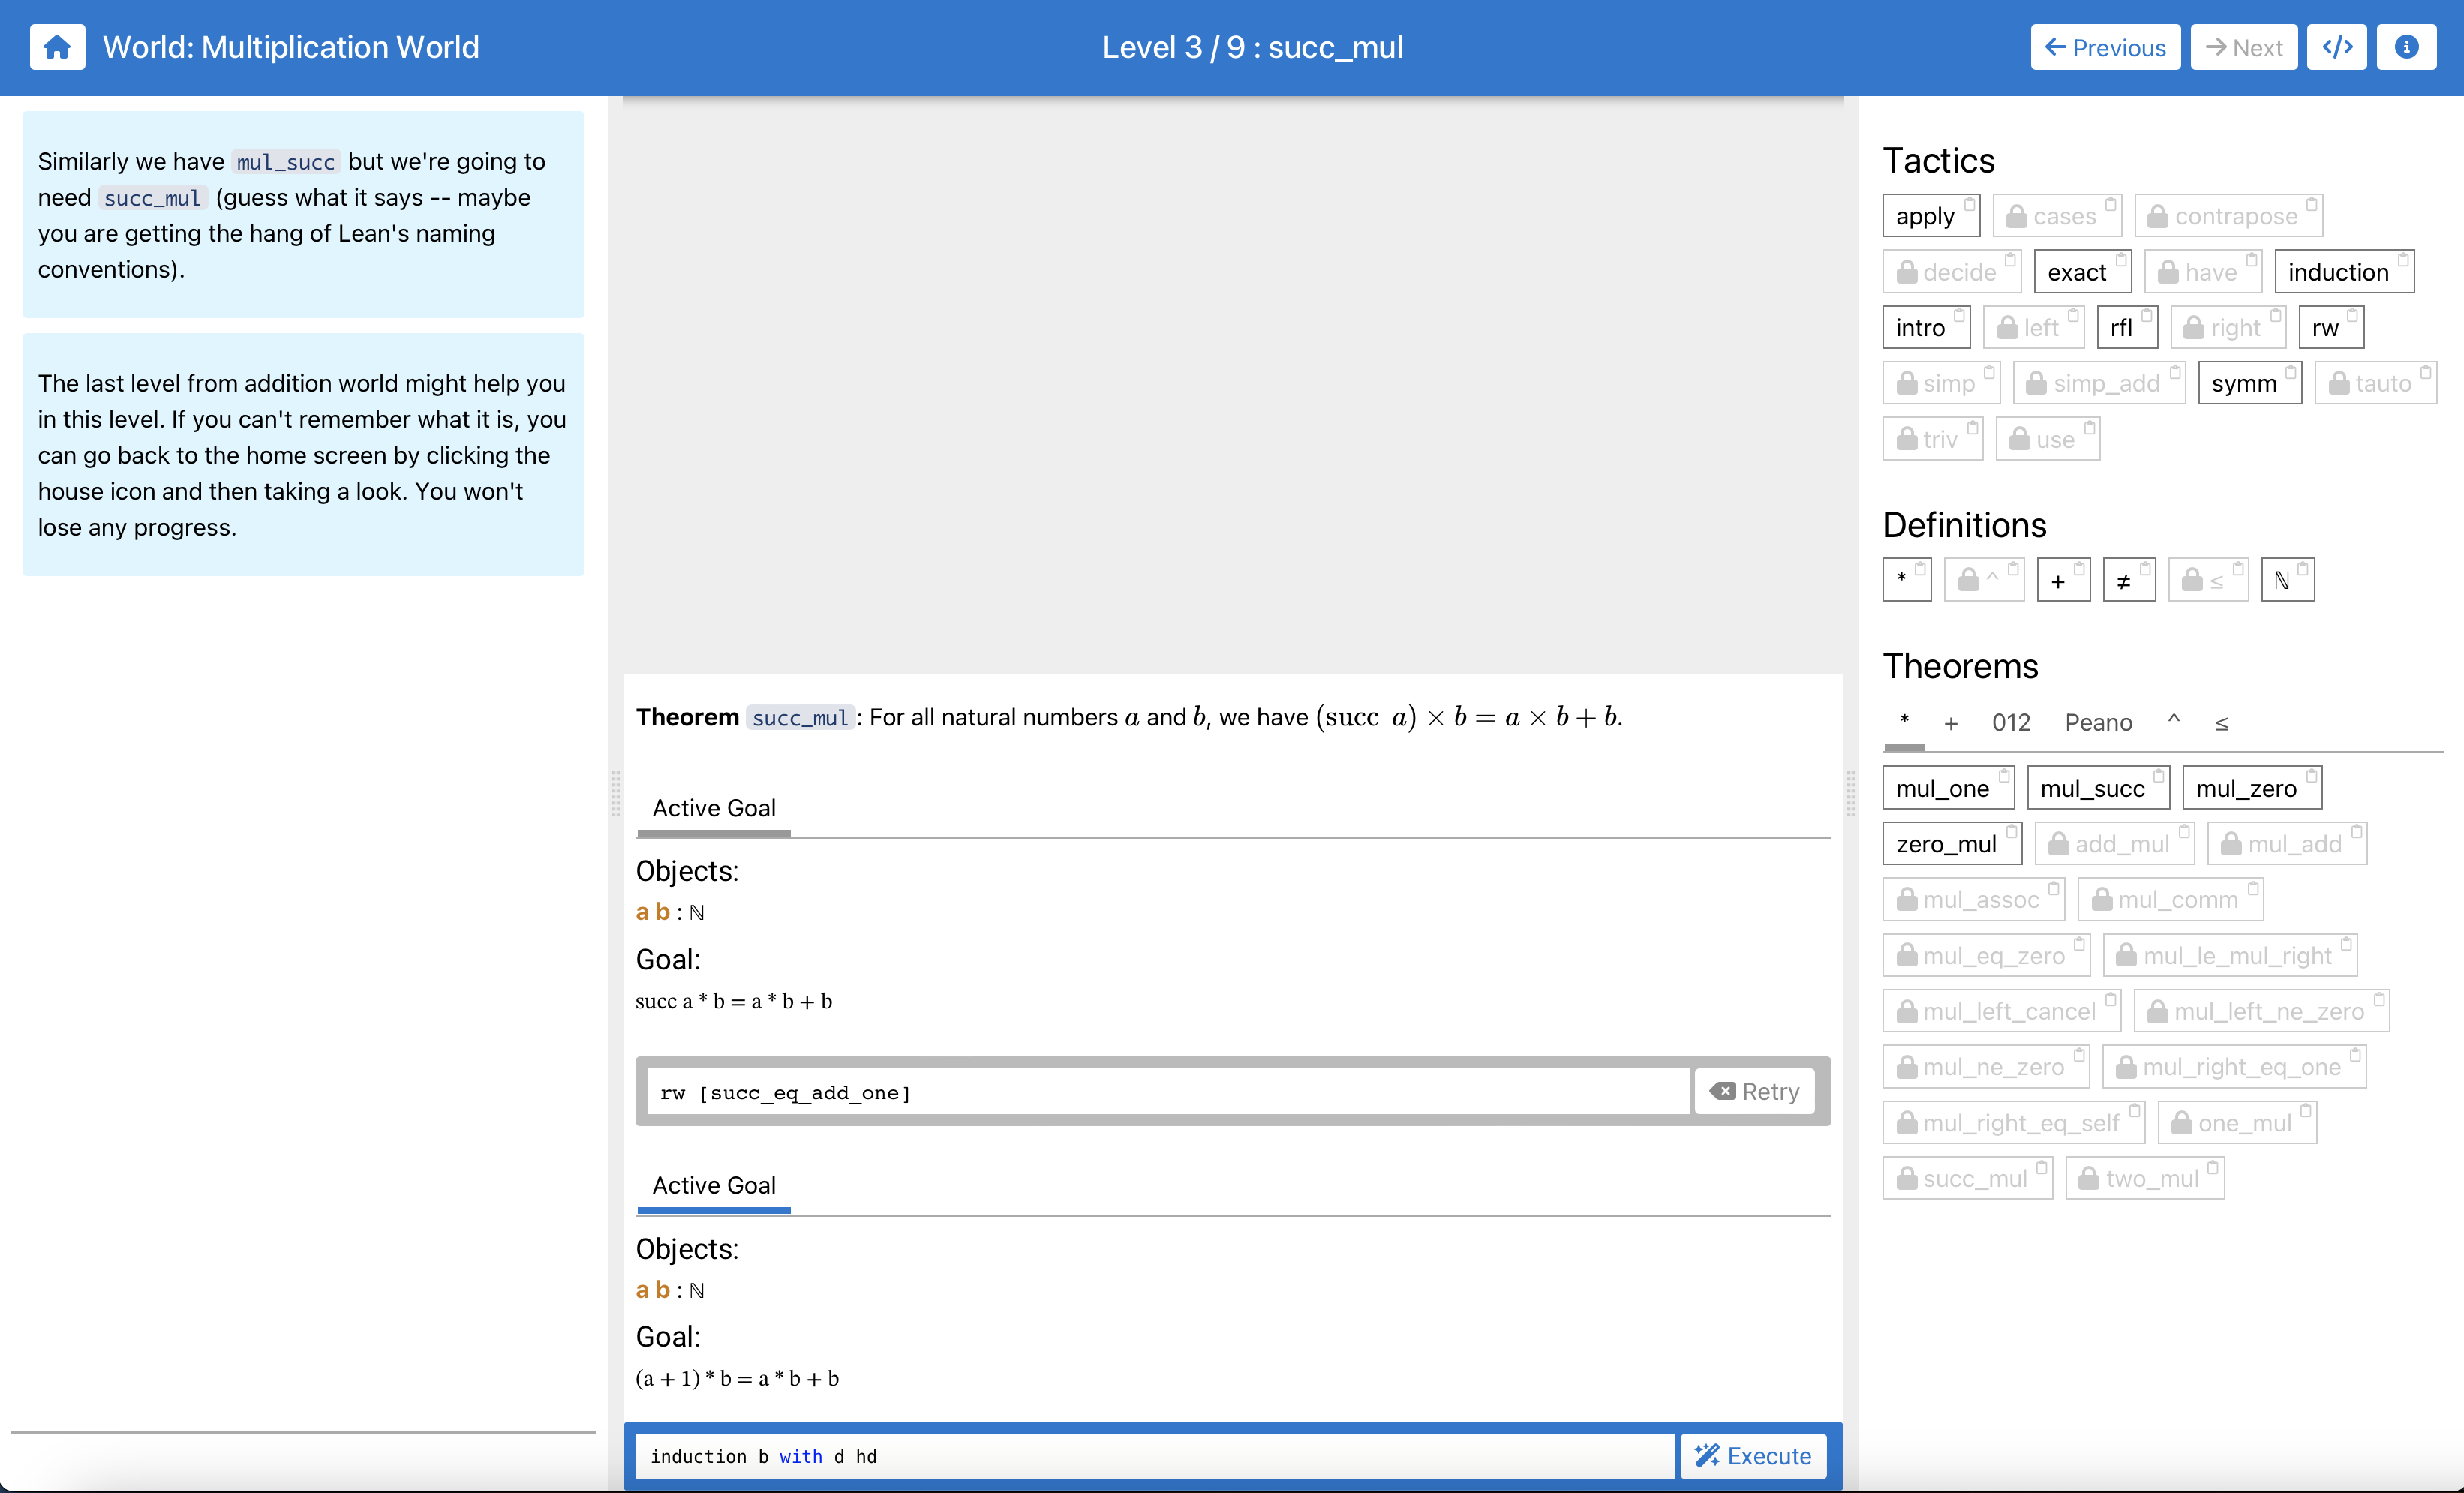The image size is (2464, 1493).
Task: Execute the typed induction tactic
Action: coord(1753,1456)
